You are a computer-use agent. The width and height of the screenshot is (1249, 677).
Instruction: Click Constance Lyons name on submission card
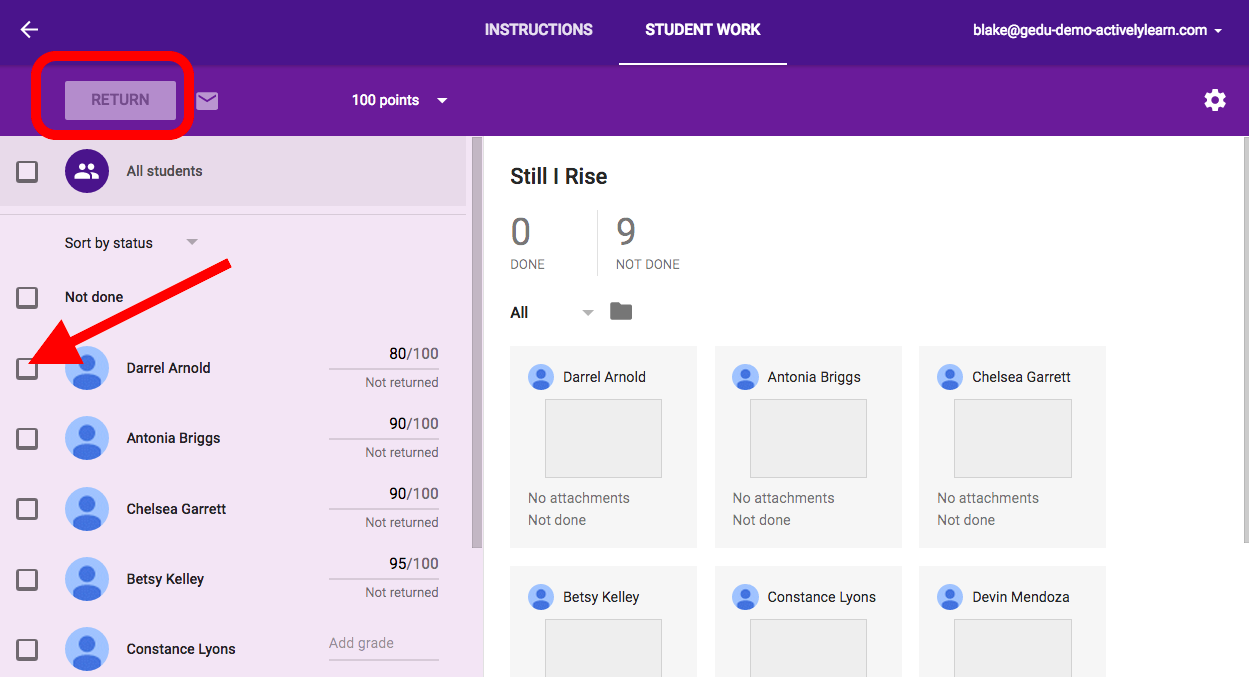(x=822, y=597)
